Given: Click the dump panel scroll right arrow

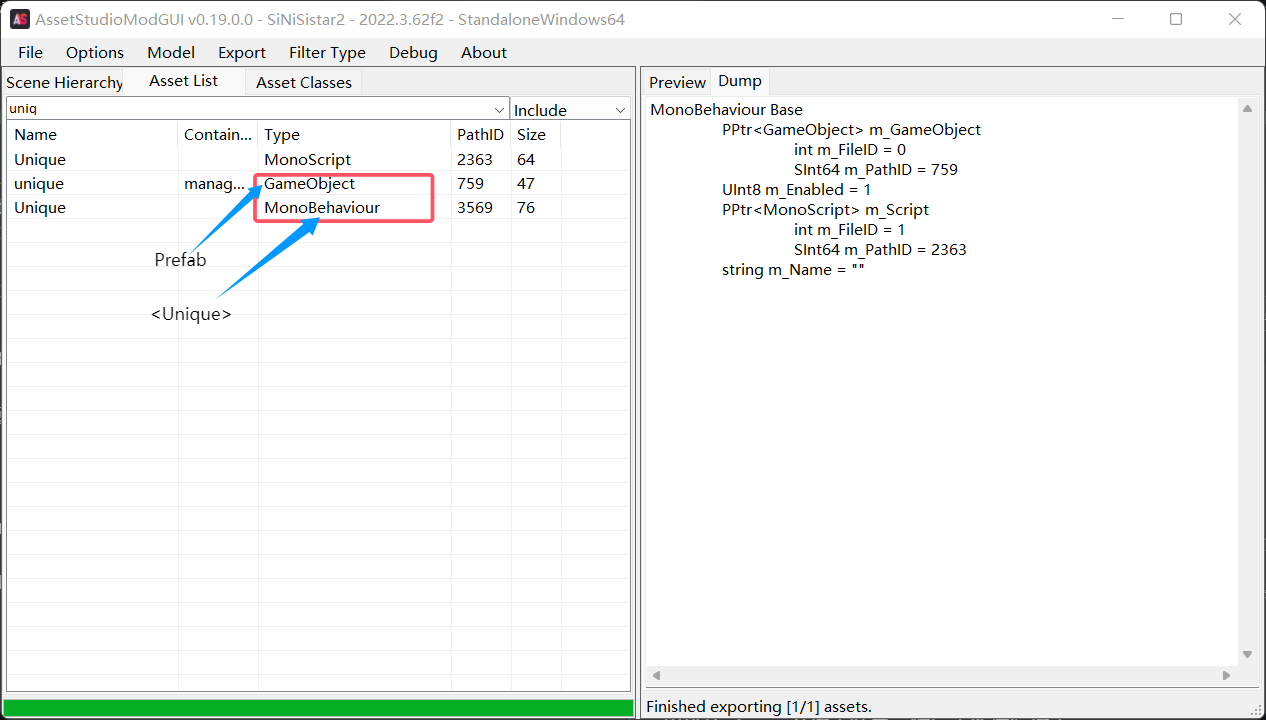Looking at the screenshot, I should [1227, 676].
